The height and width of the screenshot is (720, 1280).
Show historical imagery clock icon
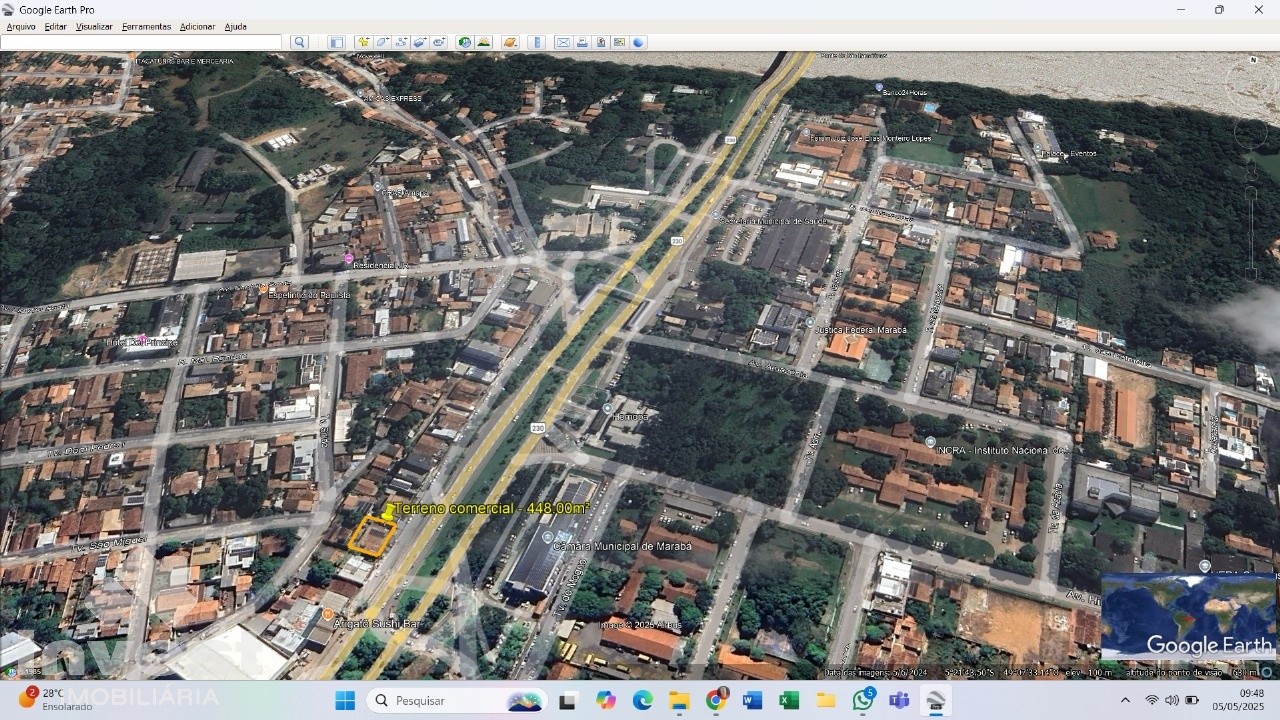tap(465, 42)
